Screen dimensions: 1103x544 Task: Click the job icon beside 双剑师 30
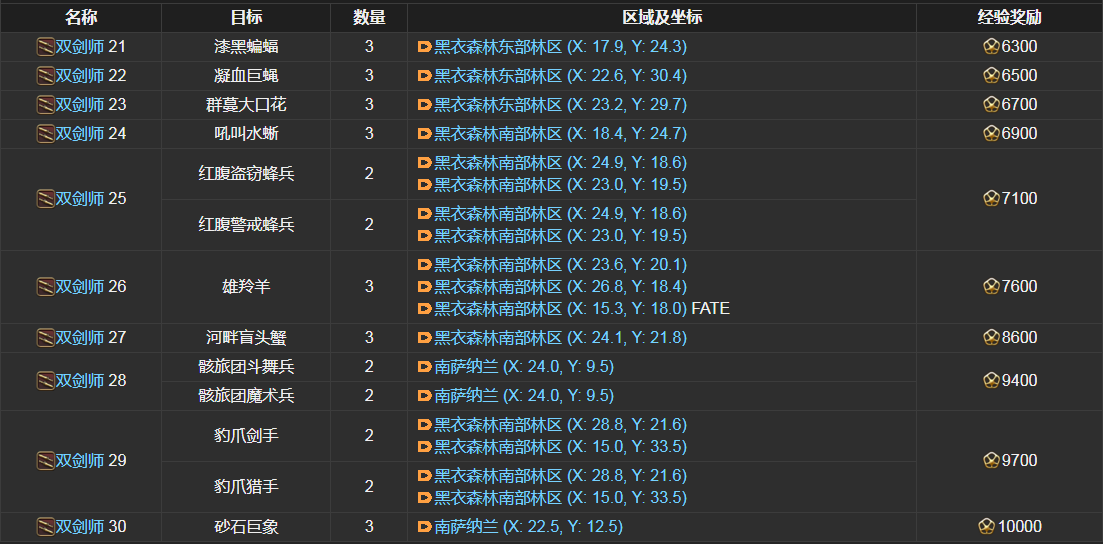[46, 526]
